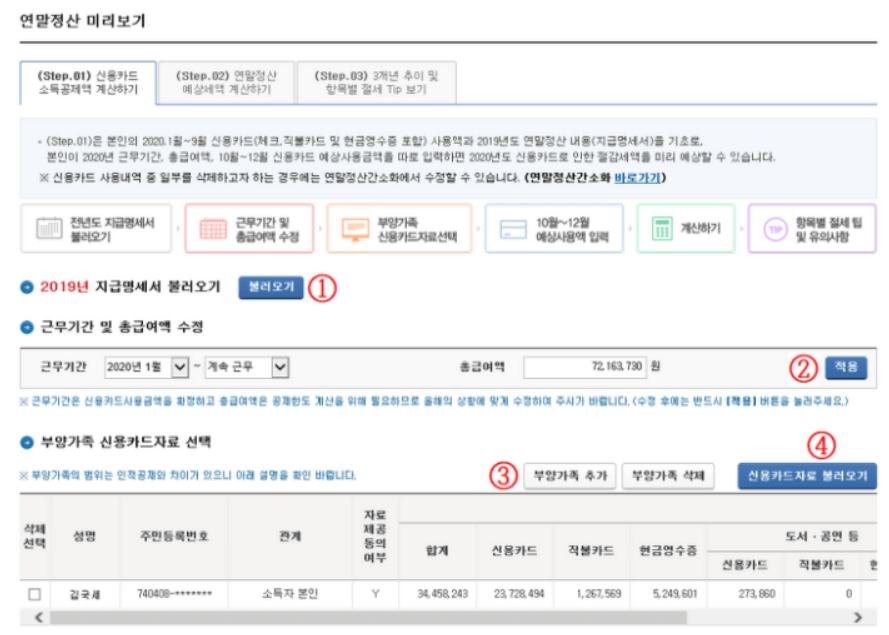Select the 주민등록번호 cell 740408-********
The height and width of the screenshot is (635, 889).
click(174, 594)
